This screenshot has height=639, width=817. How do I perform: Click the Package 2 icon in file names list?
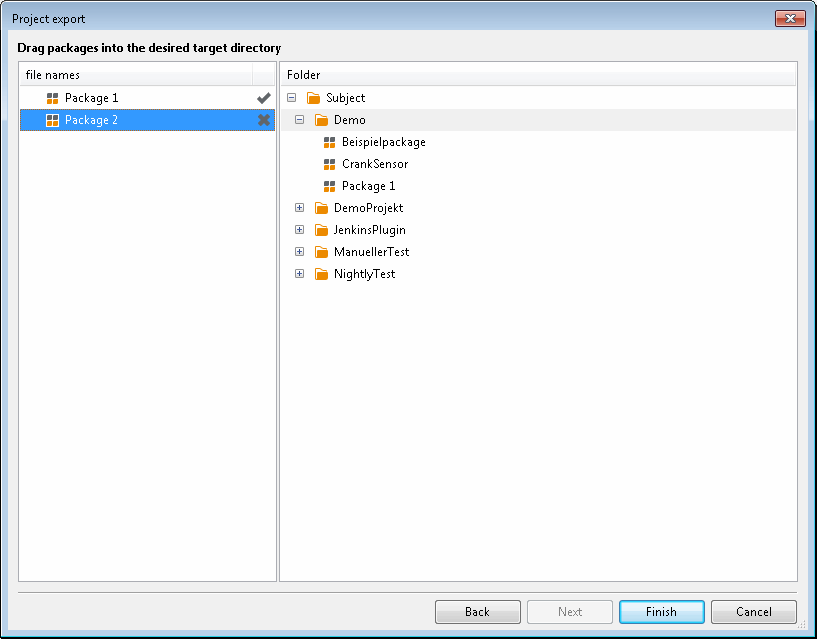pos(52,120)
